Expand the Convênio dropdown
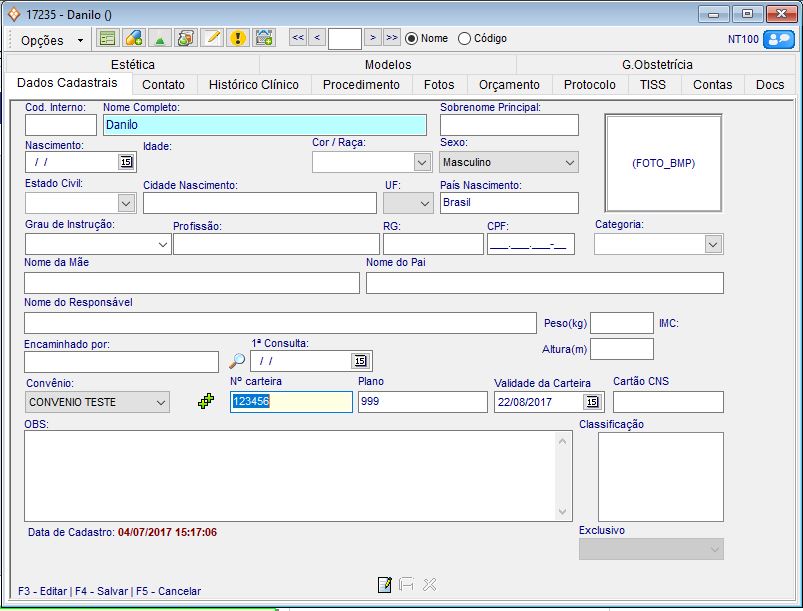This screenshot has height=611, width=803. click(x=161, y=402)
